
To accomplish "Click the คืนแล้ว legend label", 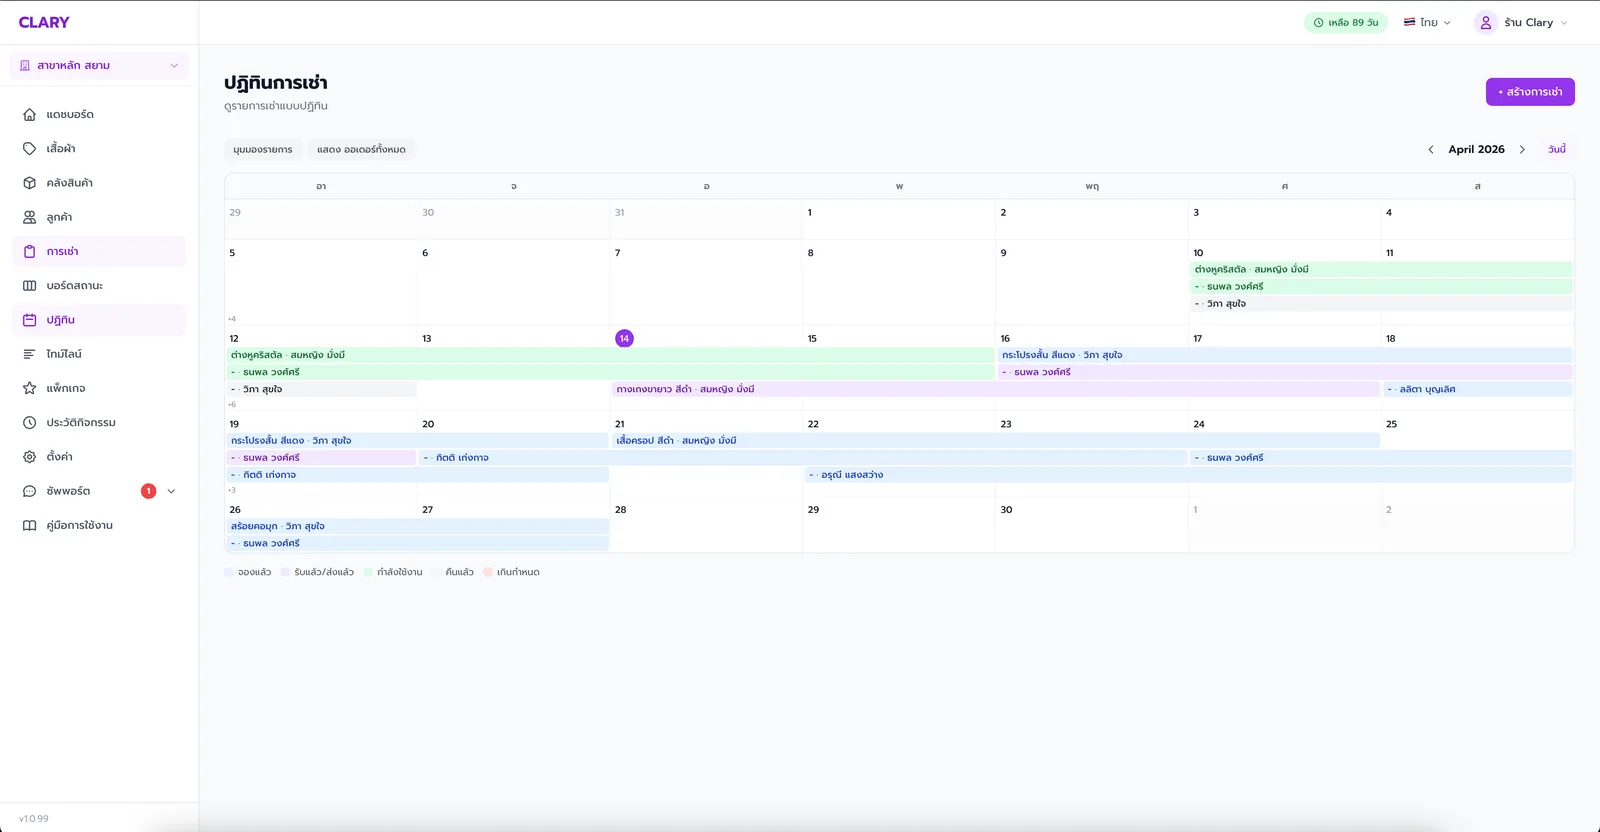I will click(x=459, y=572).
